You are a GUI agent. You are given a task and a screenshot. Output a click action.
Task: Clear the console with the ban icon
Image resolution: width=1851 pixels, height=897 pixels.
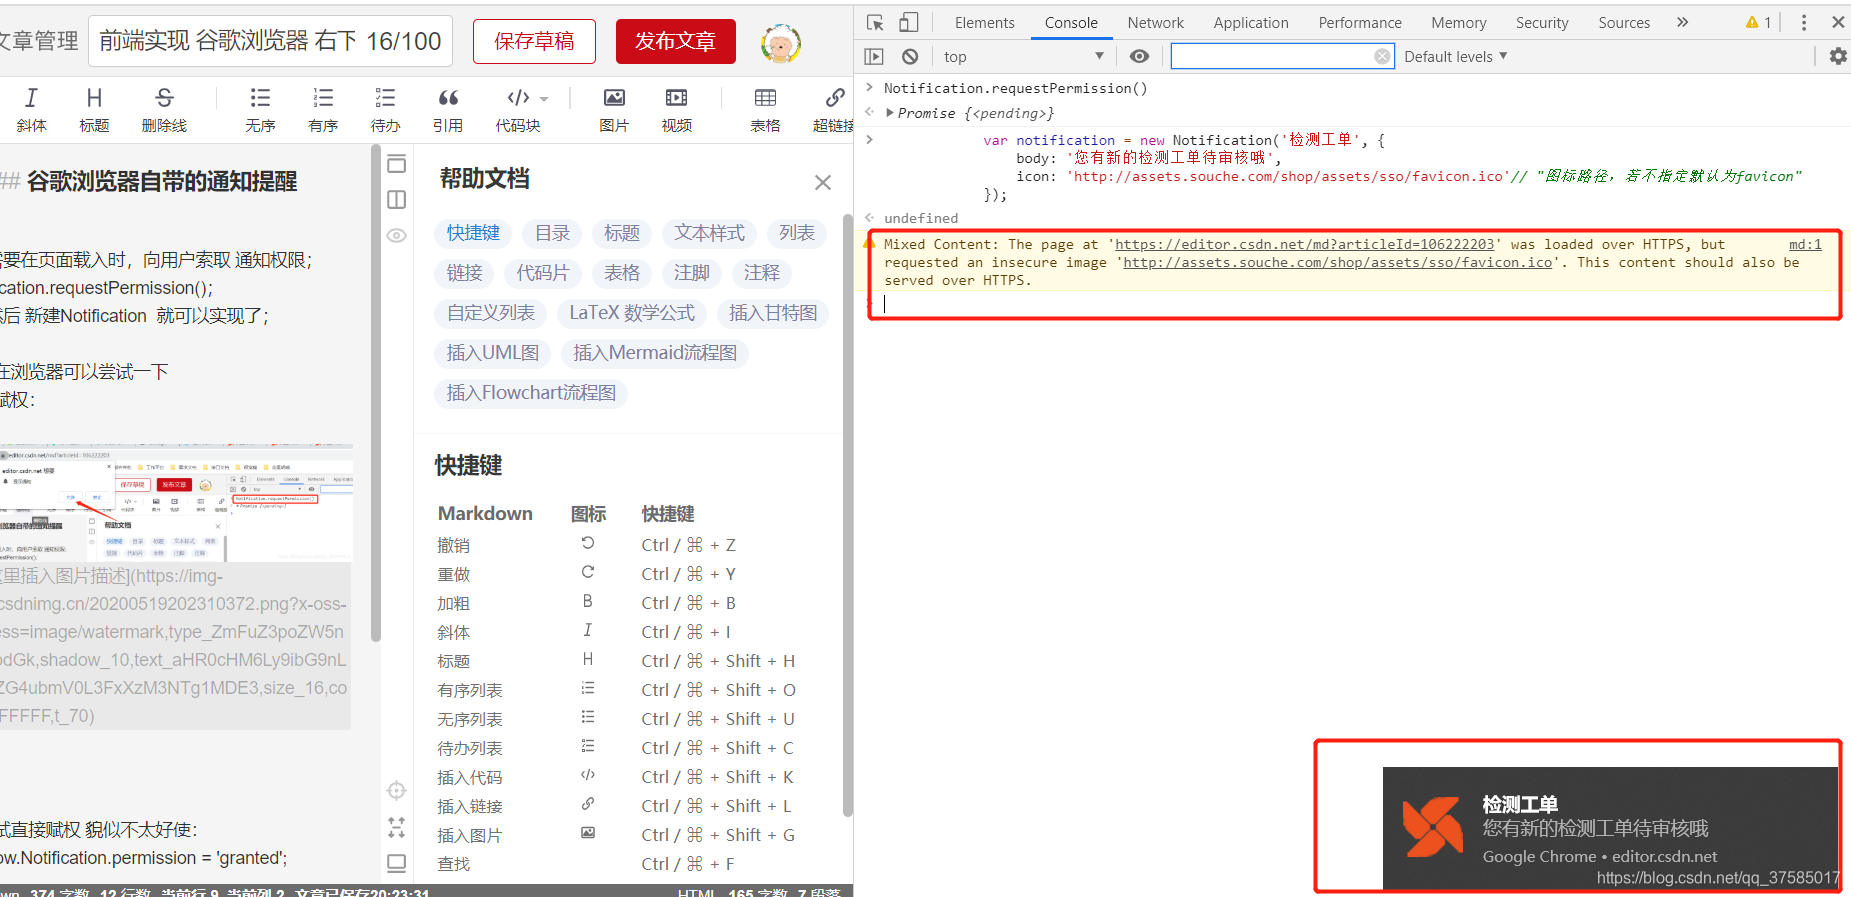[x=910, y=57]
